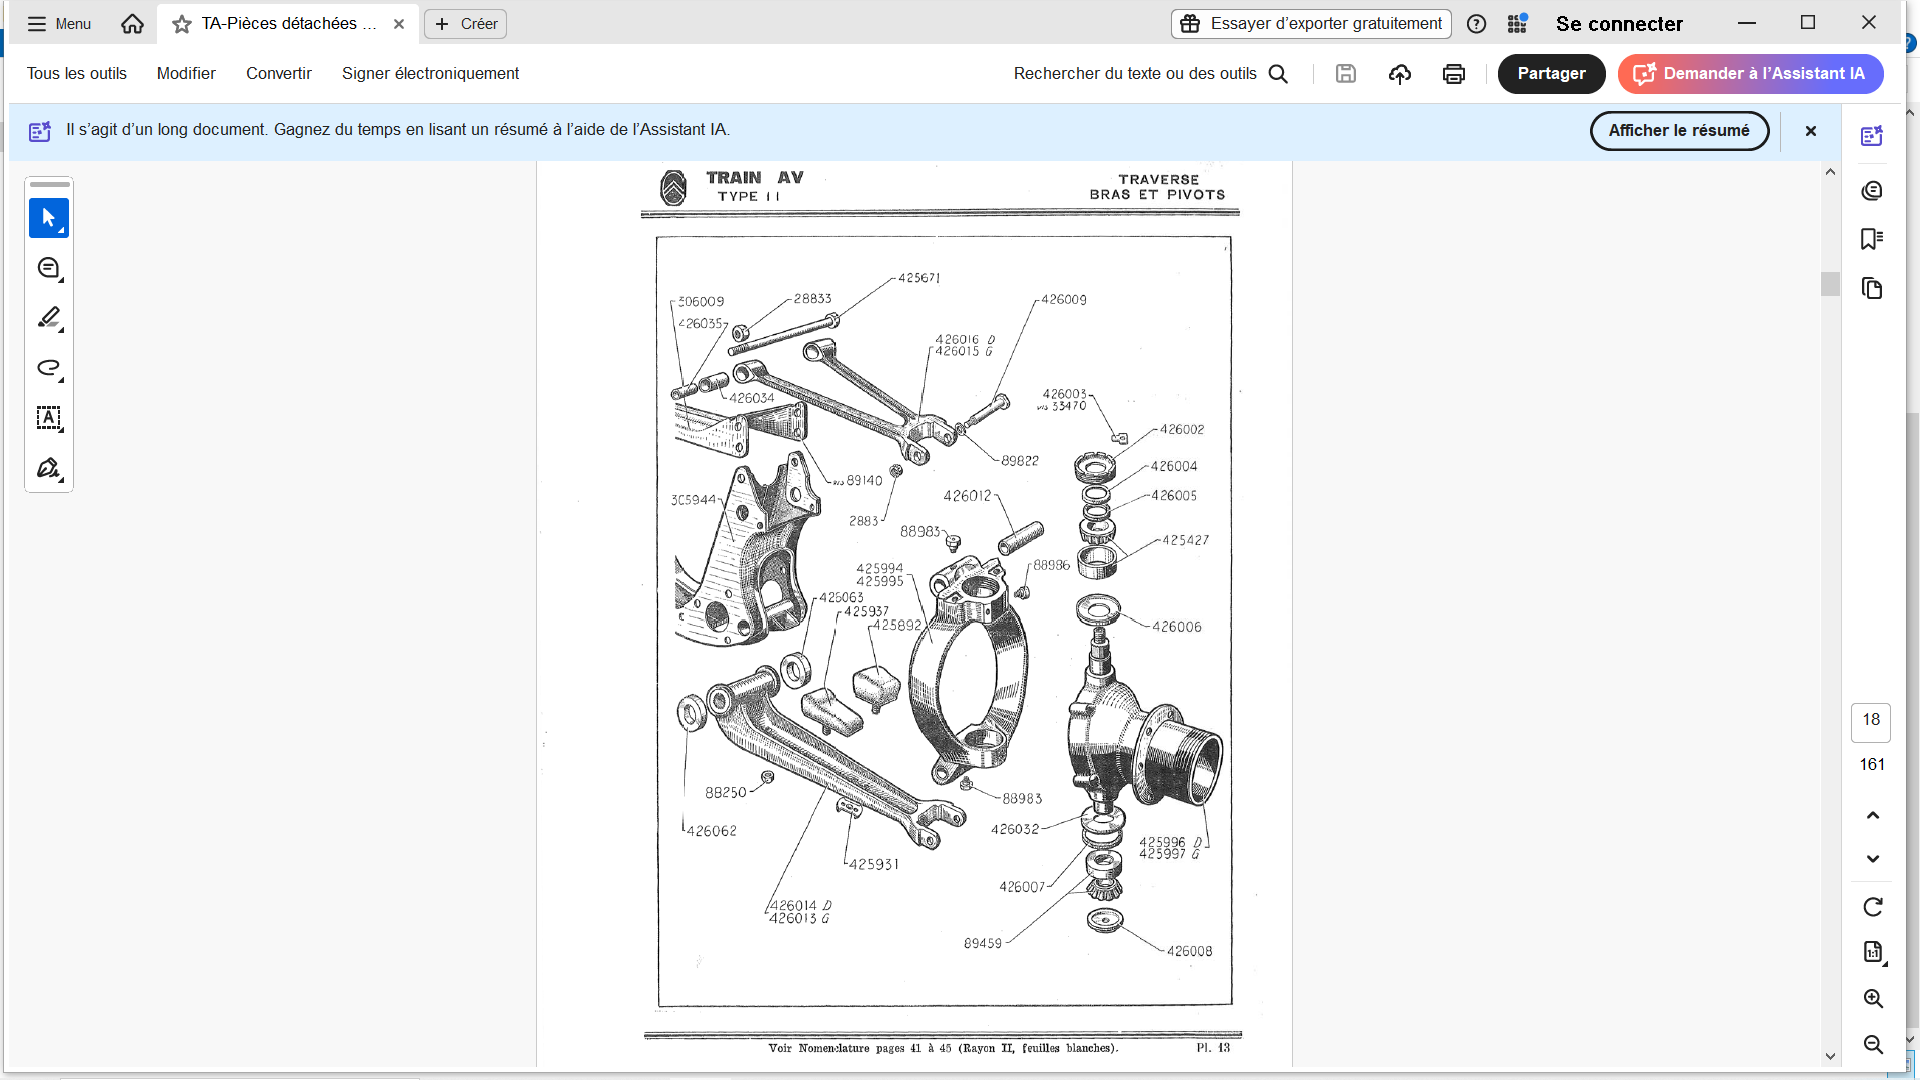Choose the freehand draw loop tool

point(48,368)
